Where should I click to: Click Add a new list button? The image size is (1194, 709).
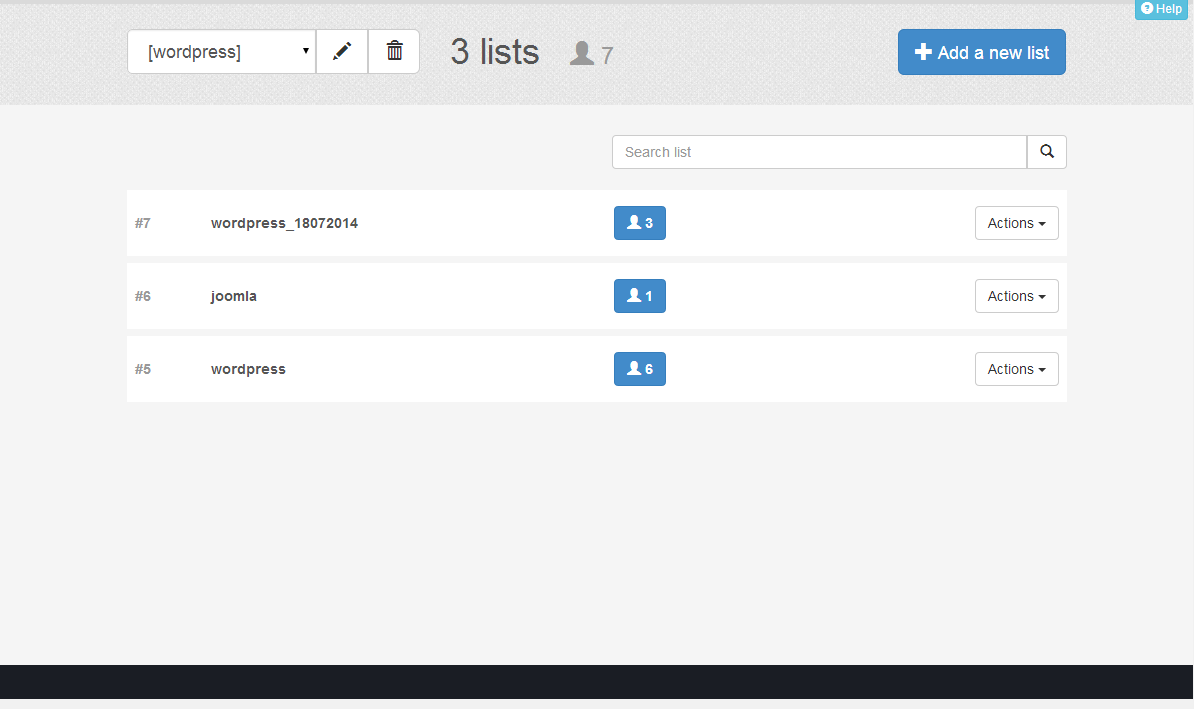(981, 52)
